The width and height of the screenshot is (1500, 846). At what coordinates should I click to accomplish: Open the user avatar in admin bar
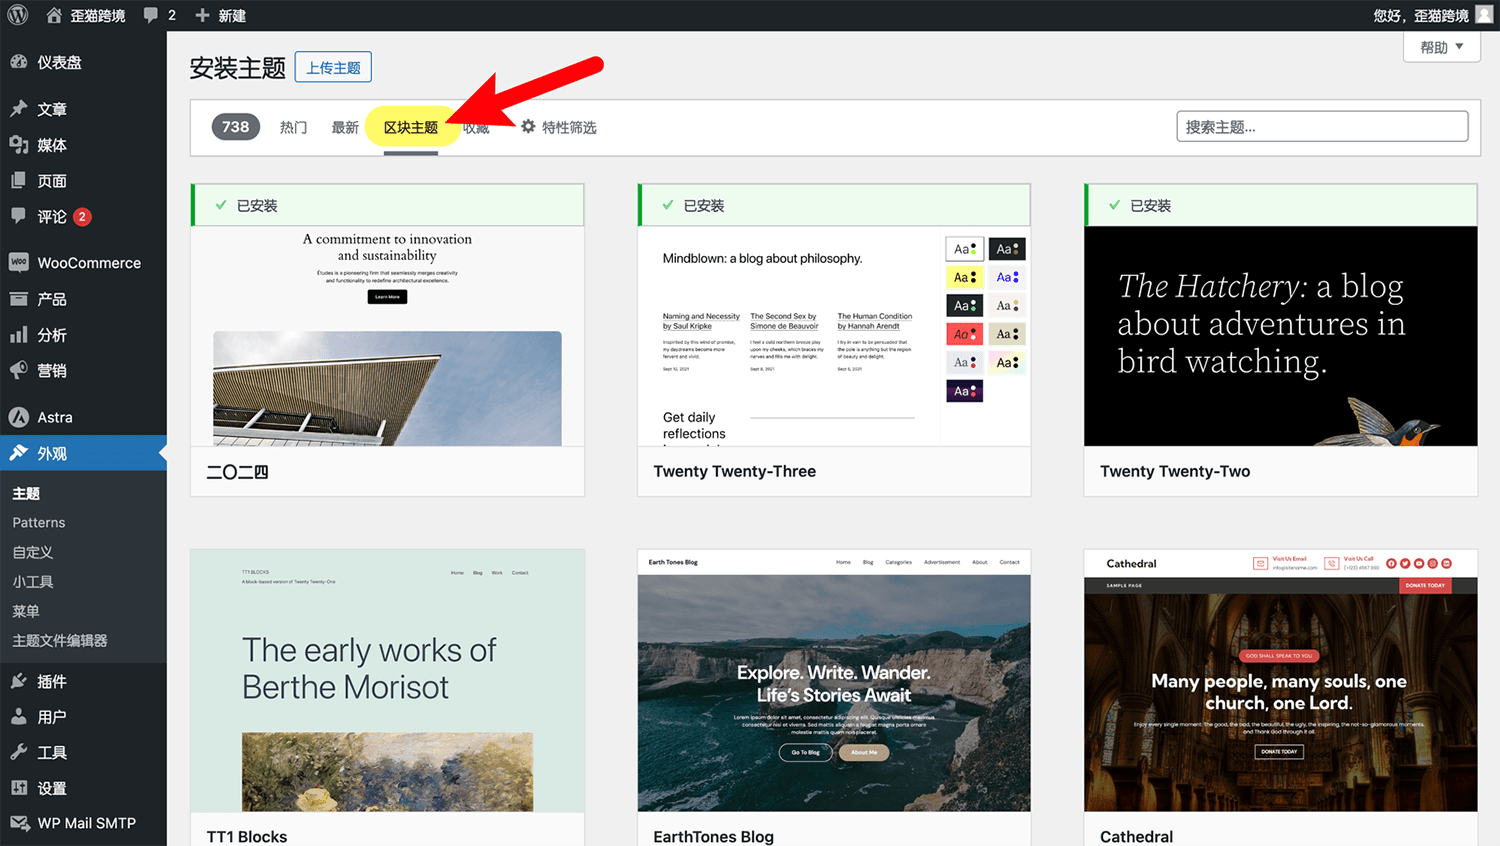1484,14
